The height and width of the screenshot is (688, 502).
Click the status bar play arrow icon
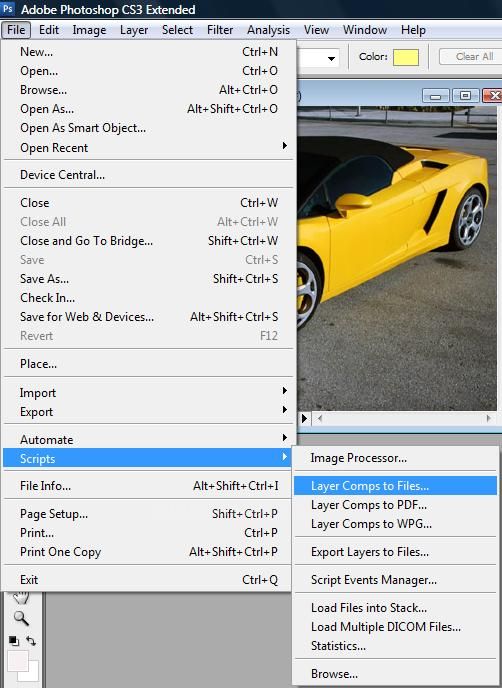[304, 419]
